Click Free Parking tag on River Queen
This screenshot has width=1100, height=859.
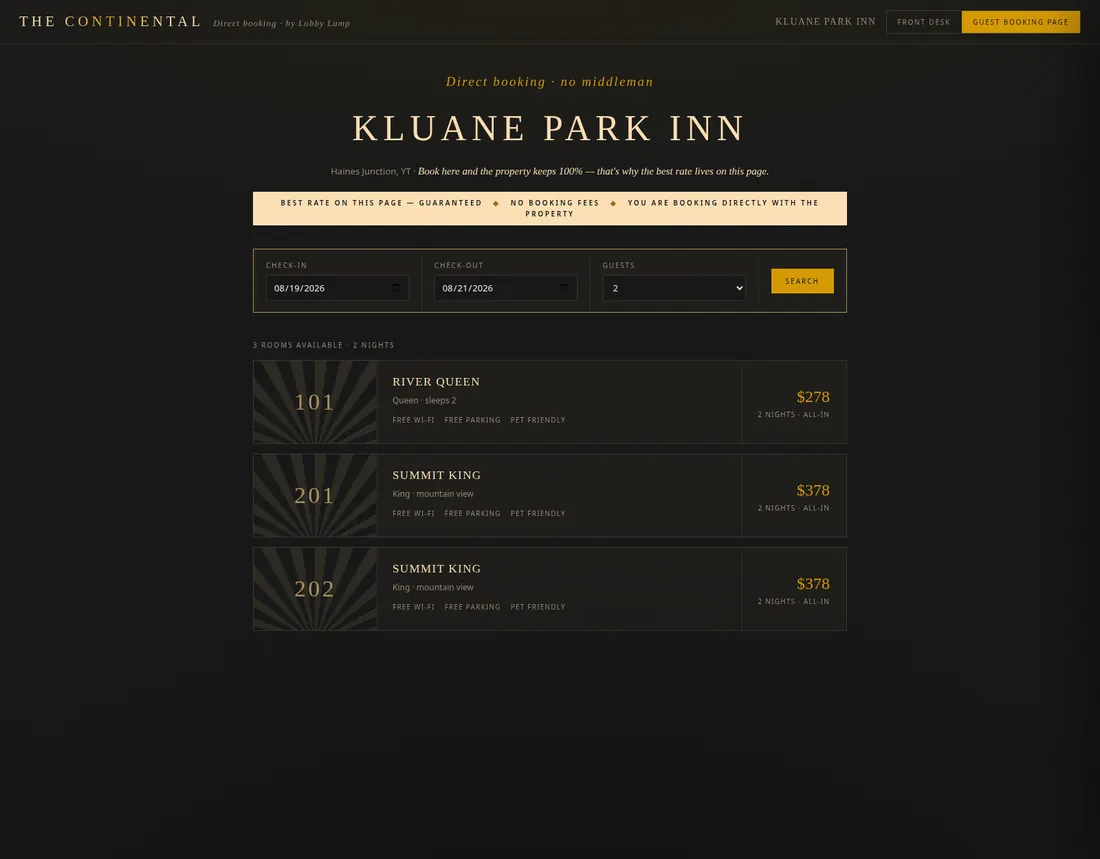472,420
